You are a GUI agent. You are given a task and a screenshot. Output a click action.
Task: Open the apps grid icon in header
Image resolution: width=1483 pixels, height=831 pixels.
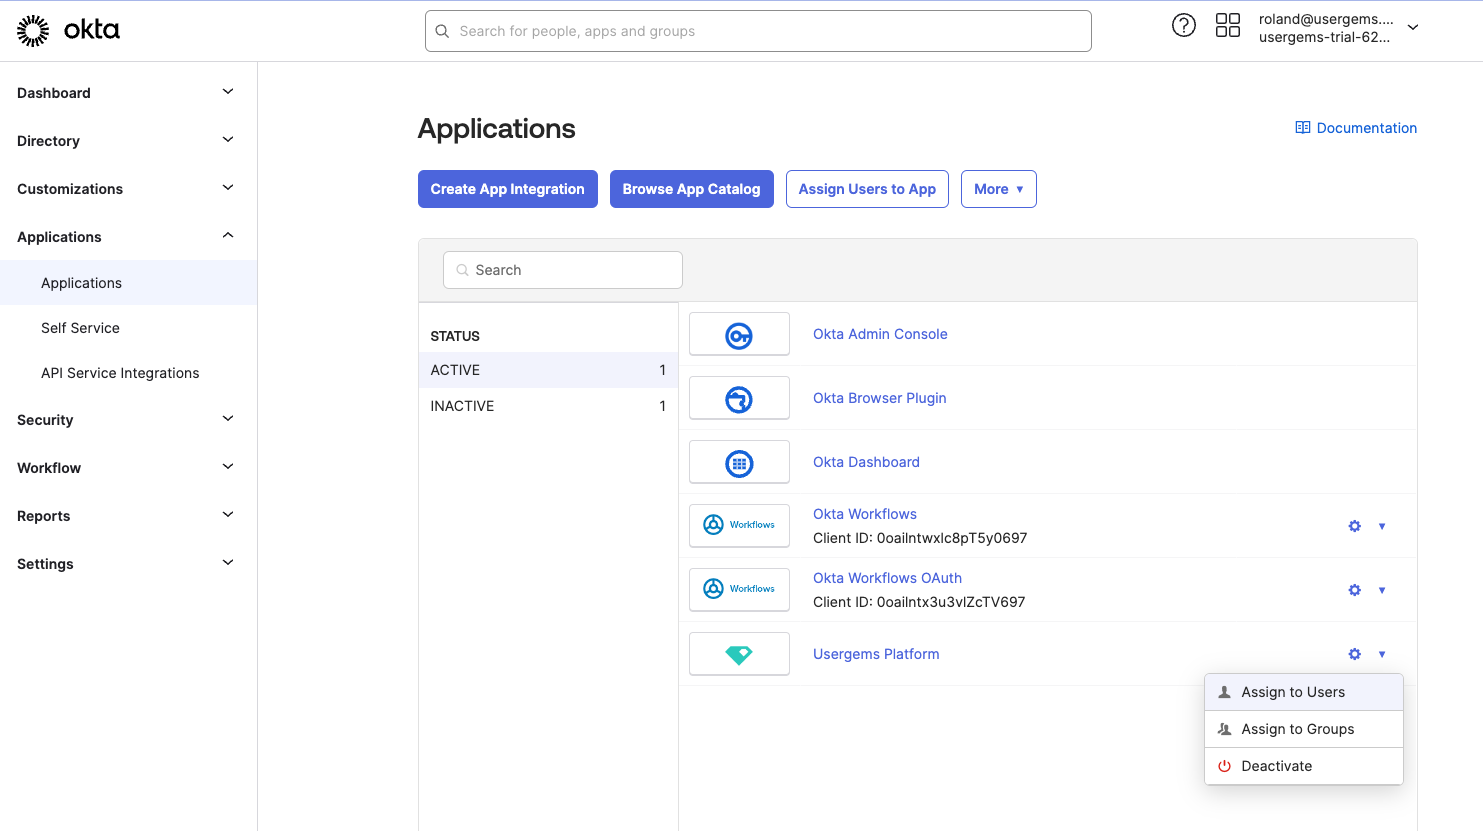[1228, 26]
